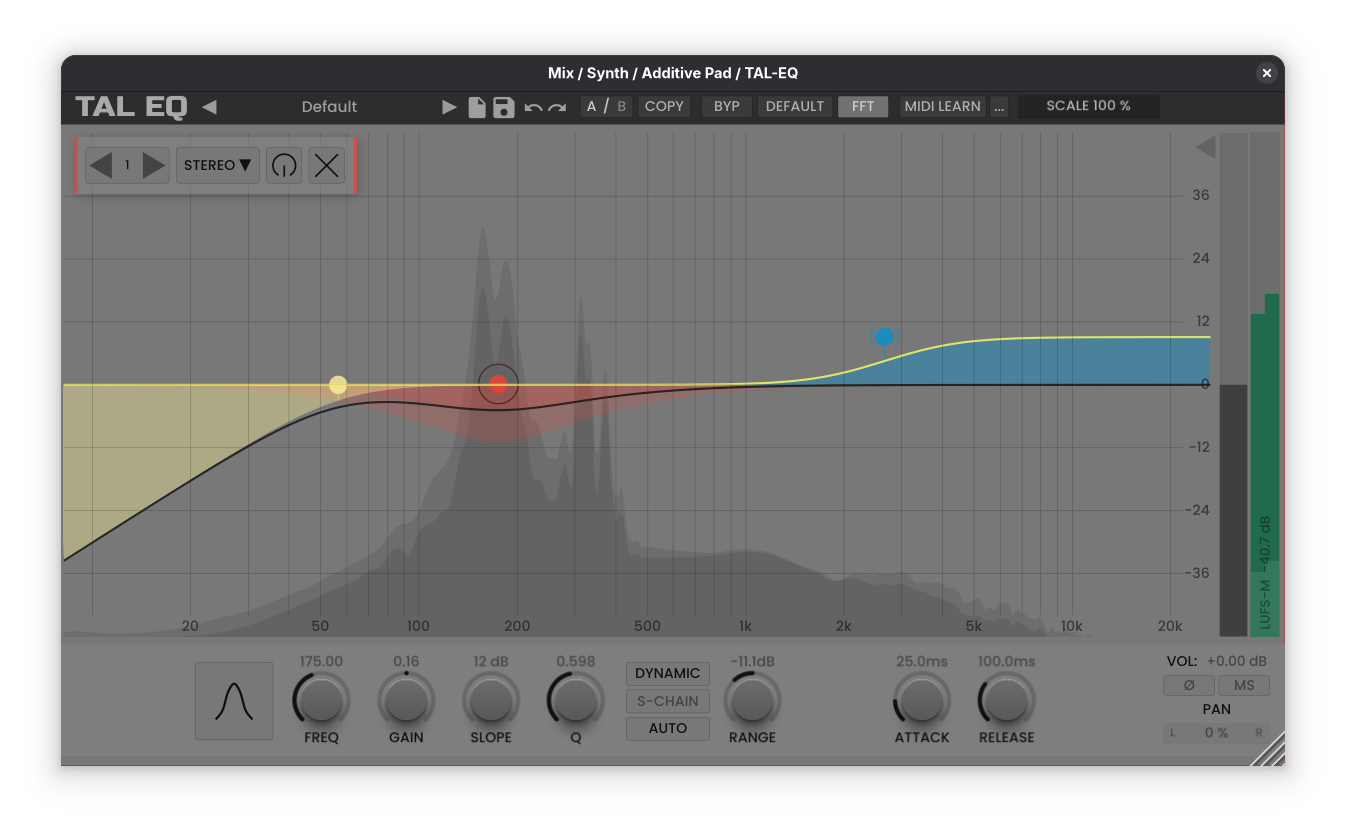This screenshot has height=833, width=1346.
Task: Enable phase invert with Ø button
Action: click(x=1189, y=685)
